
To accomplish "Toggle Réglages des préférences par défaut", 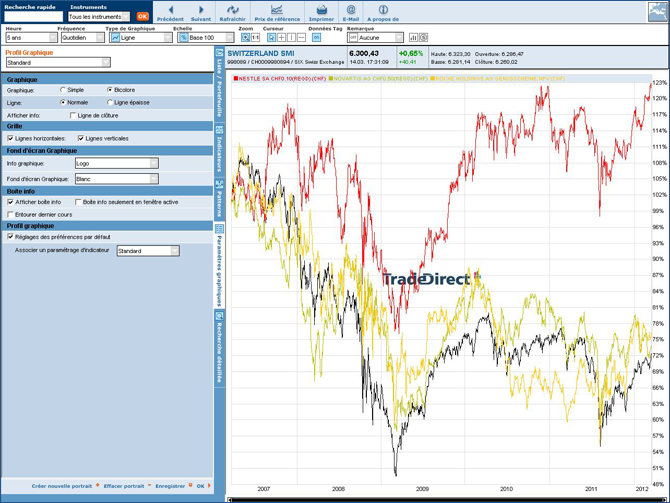I will (x=10, y=237).
